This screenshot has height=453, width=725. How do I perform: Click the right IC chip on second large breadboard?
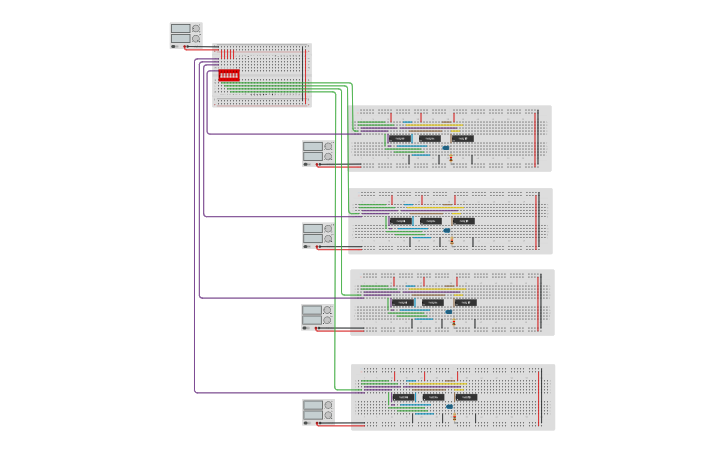(x=463, y=221)
